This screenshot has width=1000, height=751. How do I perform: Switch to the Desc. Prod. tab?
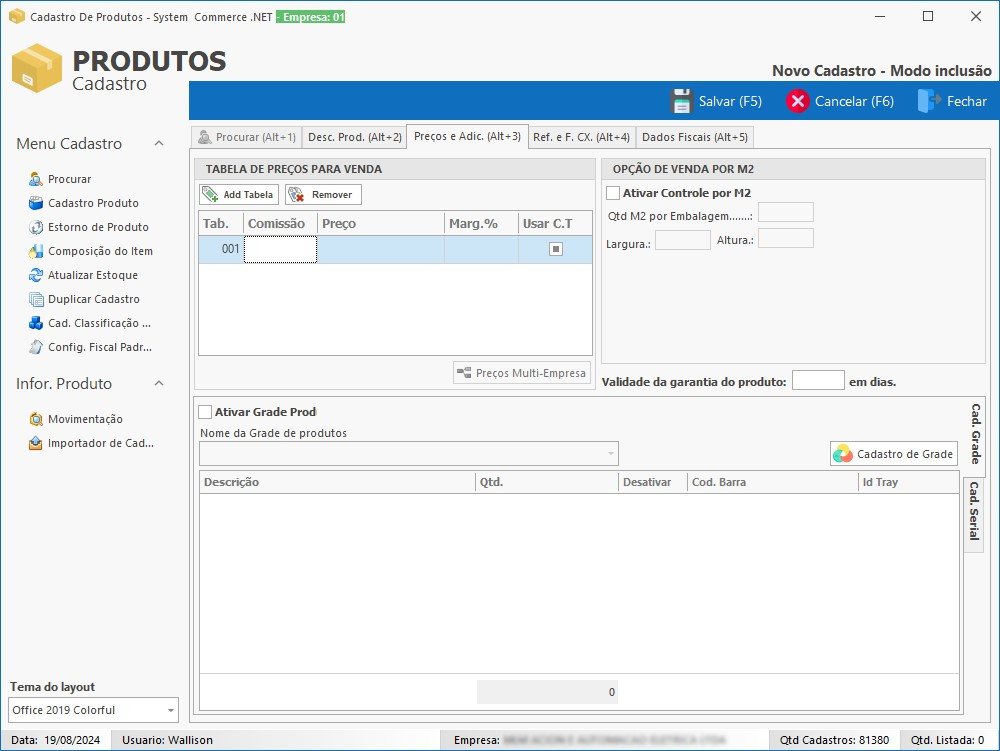pos(354,137)
